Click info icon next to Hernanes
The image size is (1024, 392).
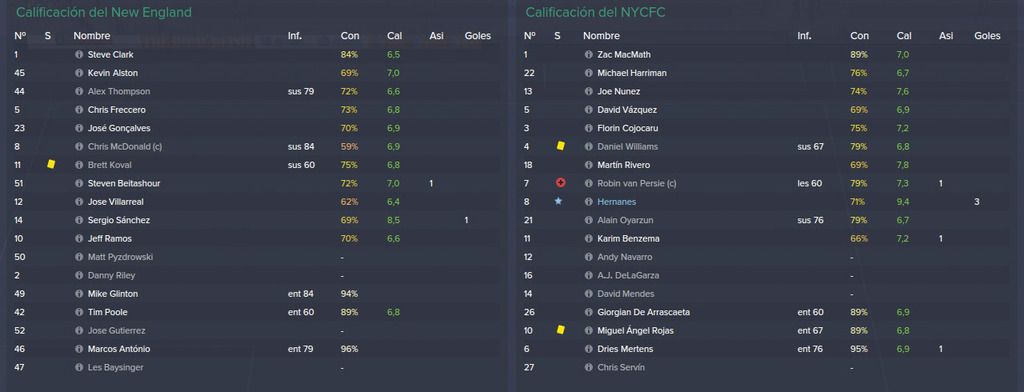(x=588, y=202)
